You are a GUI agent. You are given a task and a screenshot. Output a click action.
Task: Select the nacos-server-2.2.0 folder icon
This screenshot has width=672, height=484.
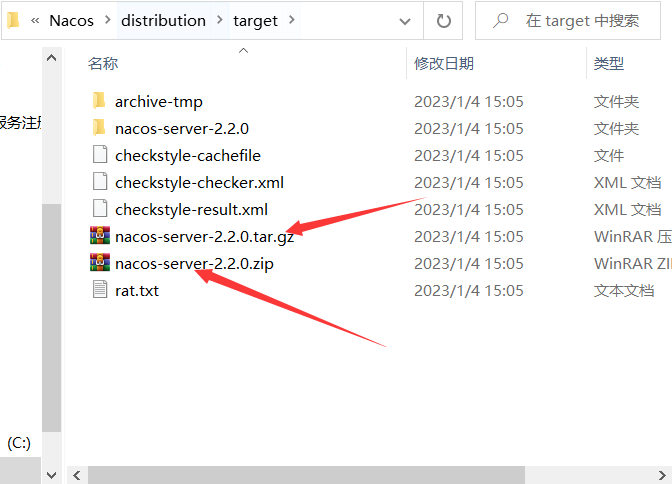pos(99,128)
